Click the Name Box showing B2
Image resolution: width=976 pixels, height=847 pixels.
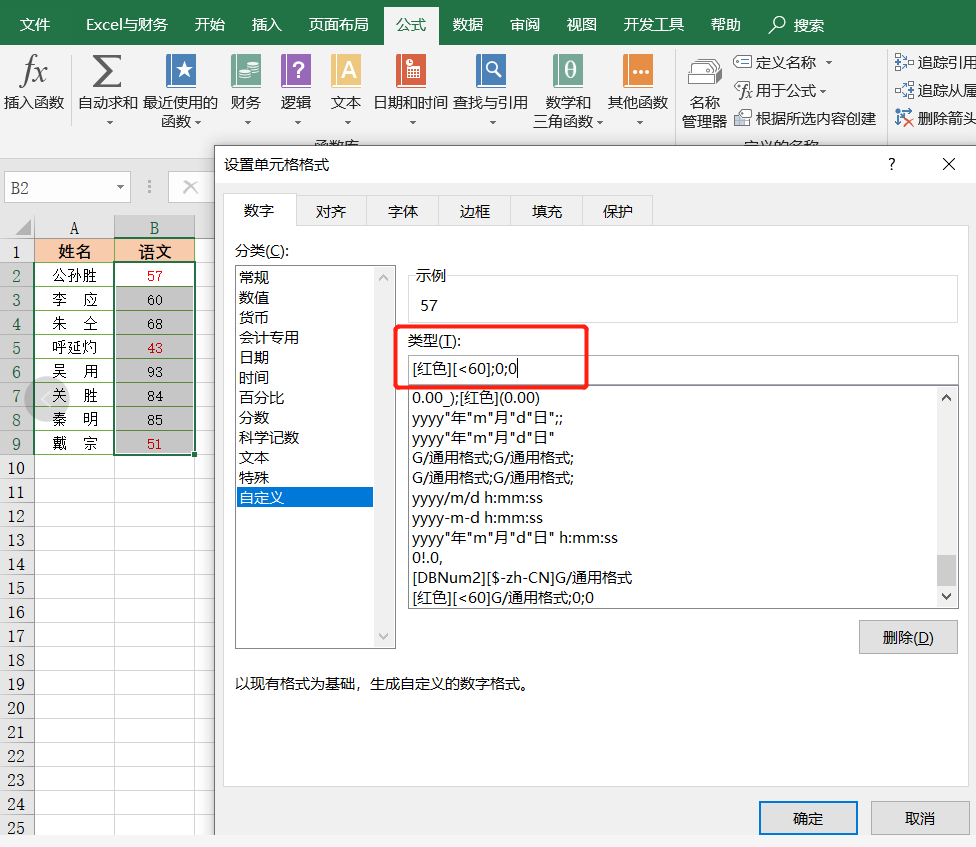[67, 187]
